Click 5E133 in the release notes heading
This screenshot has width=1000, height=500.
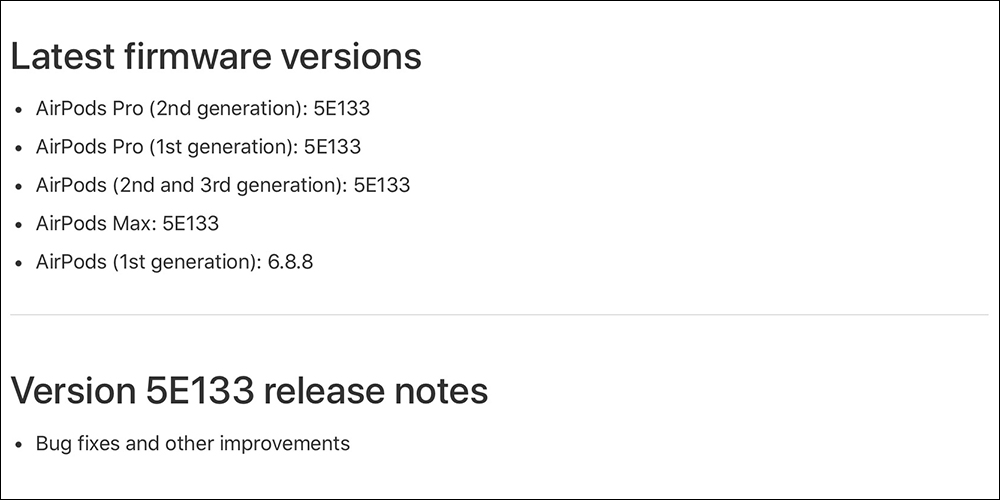coord(200,390)
